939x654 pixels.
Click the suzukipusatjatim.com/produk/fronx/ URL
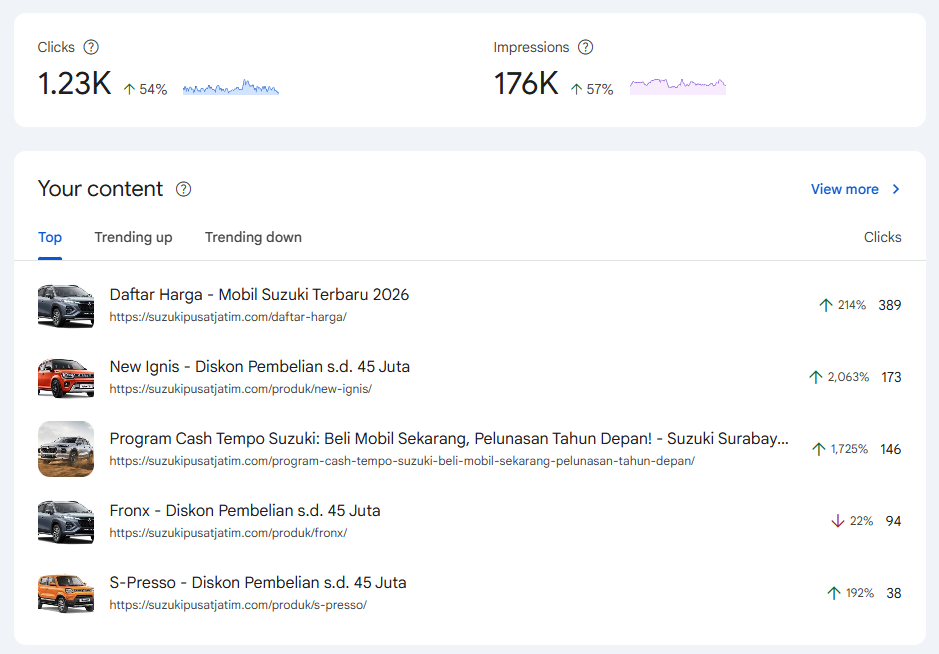(x=228, y=533)
